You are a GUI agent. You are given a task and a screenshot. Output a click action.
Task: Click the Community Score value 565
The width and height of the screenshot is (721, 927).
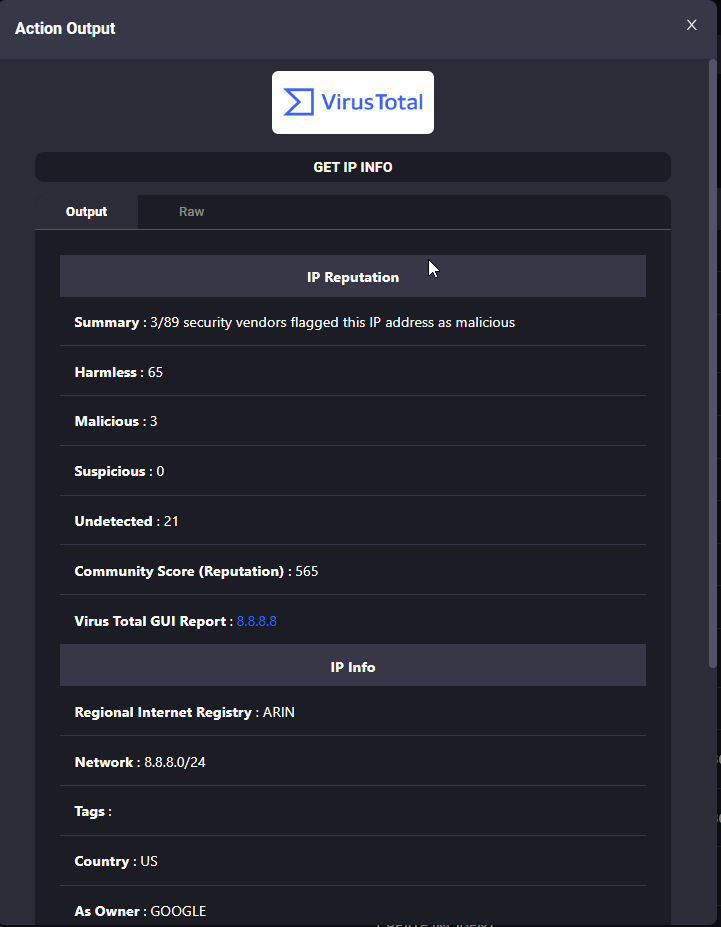307,571
